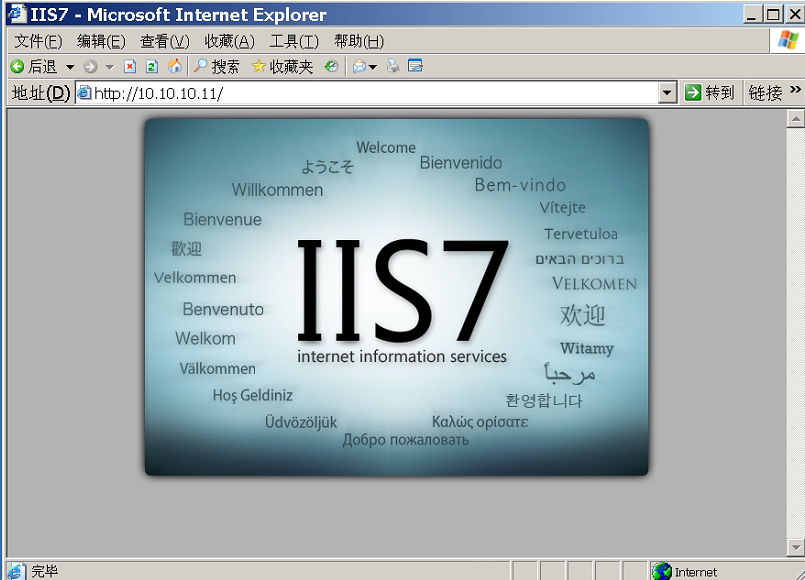The width and height of the screenshot is (805, 580).
Task: Open the 收藏(A) menu
Action: pyautogui.click(x=229, y=41)
